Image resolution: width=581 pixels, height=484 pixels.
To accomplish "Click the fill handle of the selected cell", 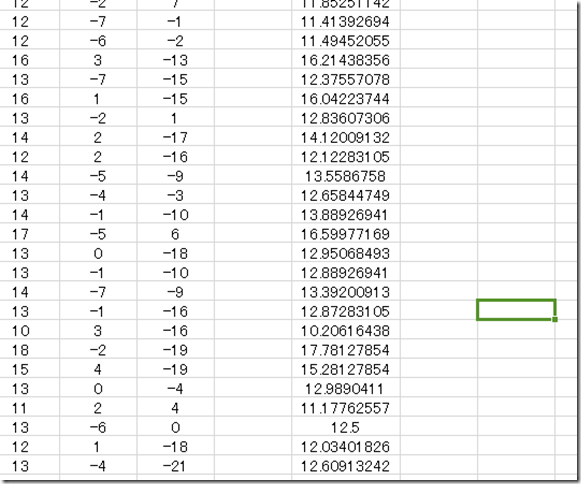I will coord(555,319).
